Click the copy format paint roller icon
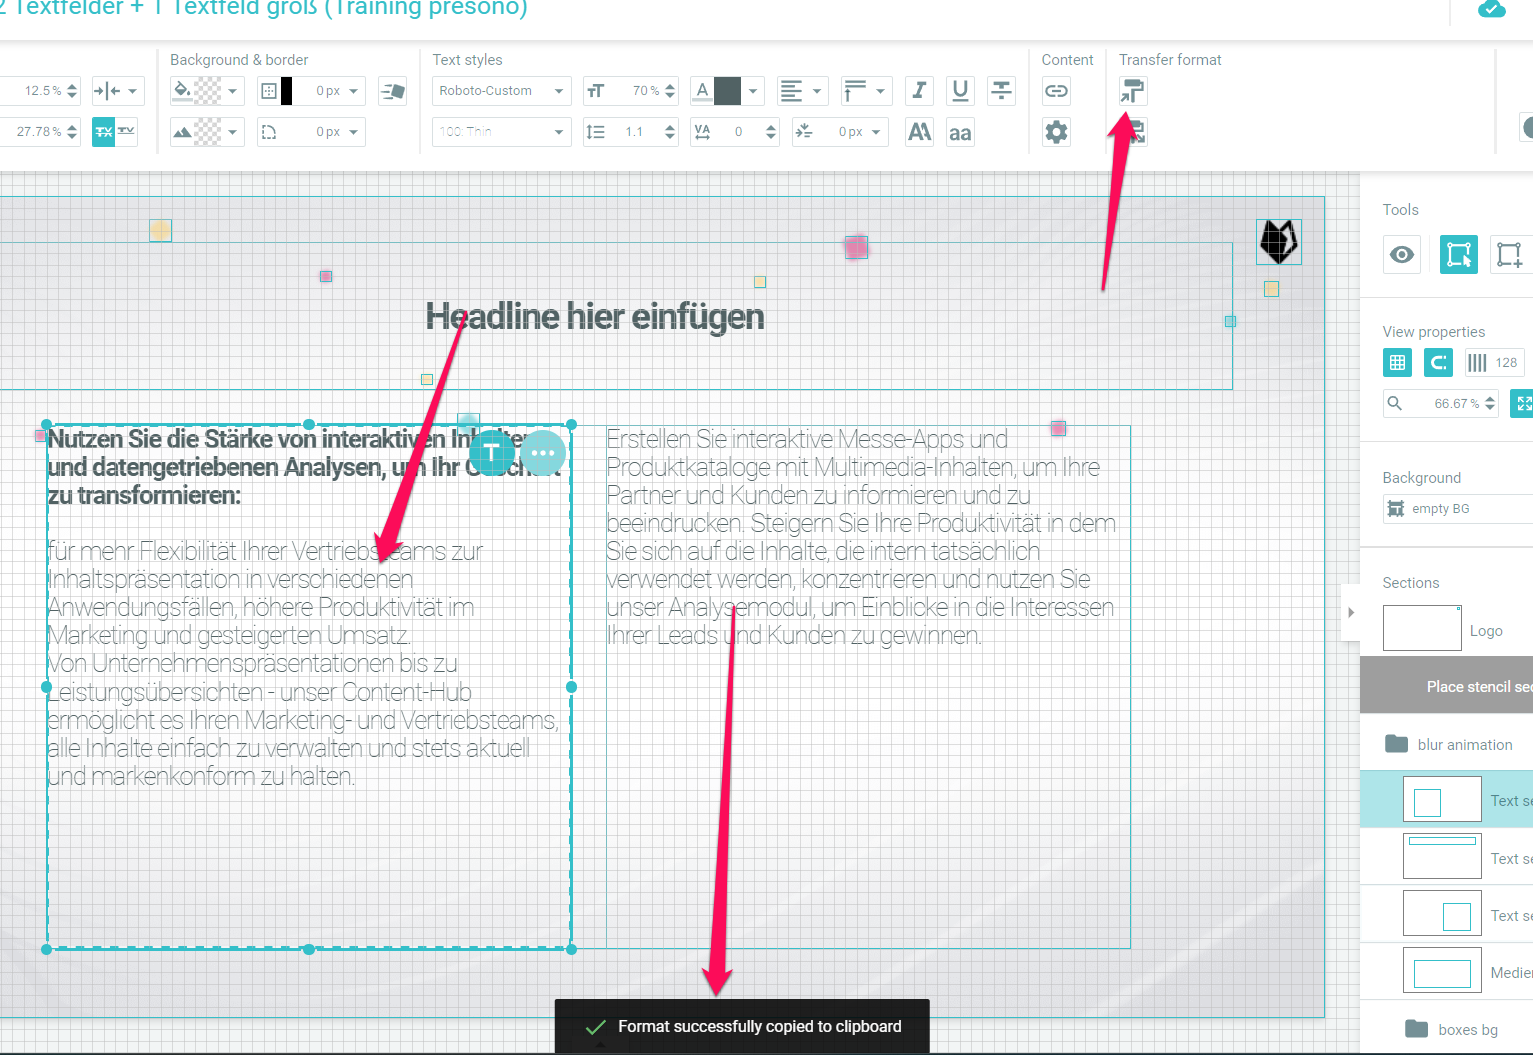Screen dimensions: 1533x1055 tap(1132, 91)
